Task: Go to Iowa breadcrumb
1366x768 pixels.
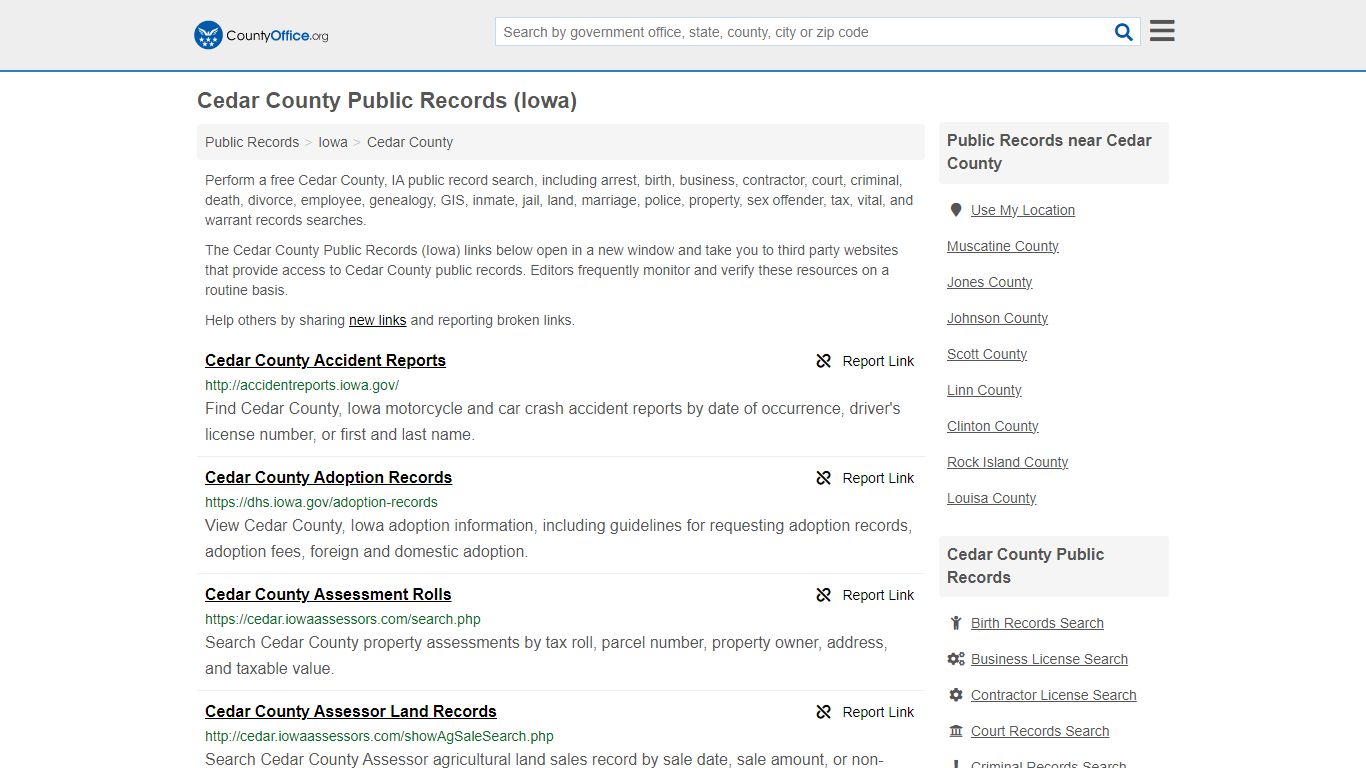Action: click(333, 142)
